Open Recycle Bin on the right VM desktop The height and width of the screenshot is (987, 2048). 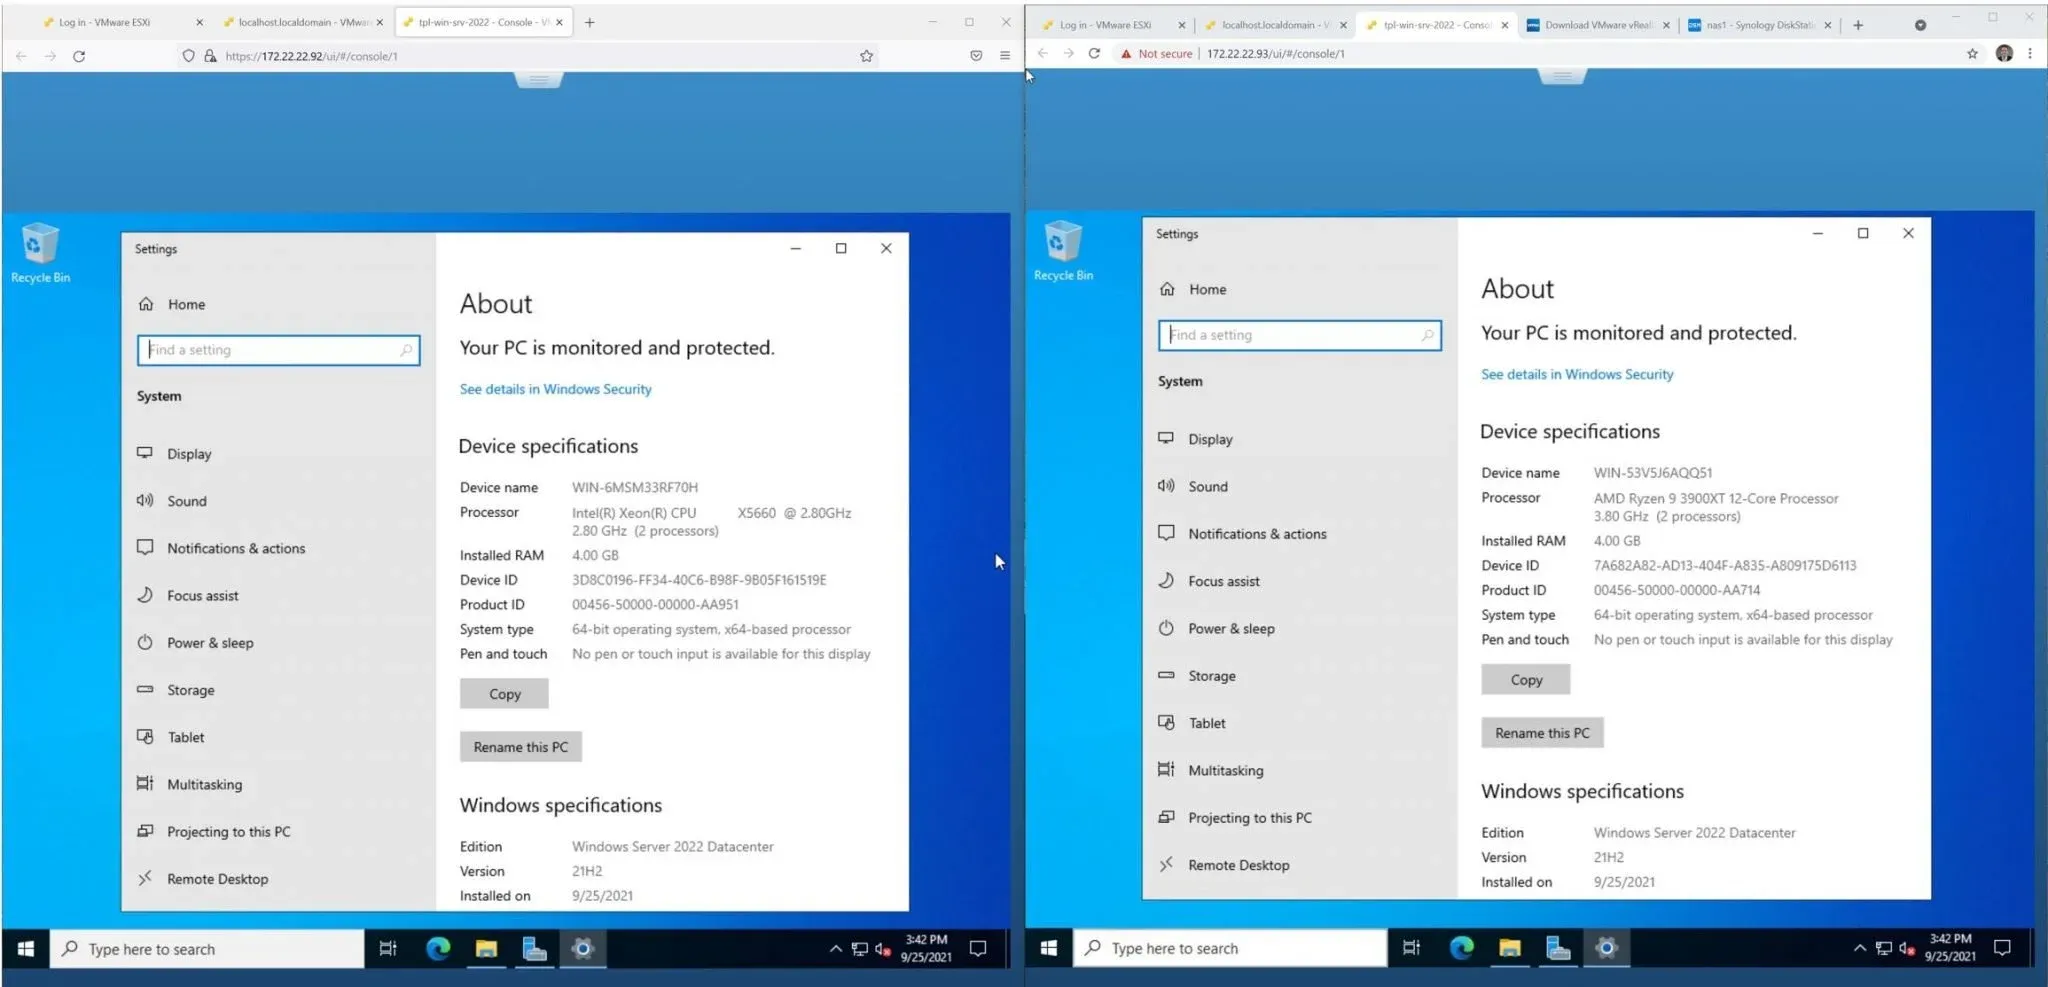tap(1063, 250)
